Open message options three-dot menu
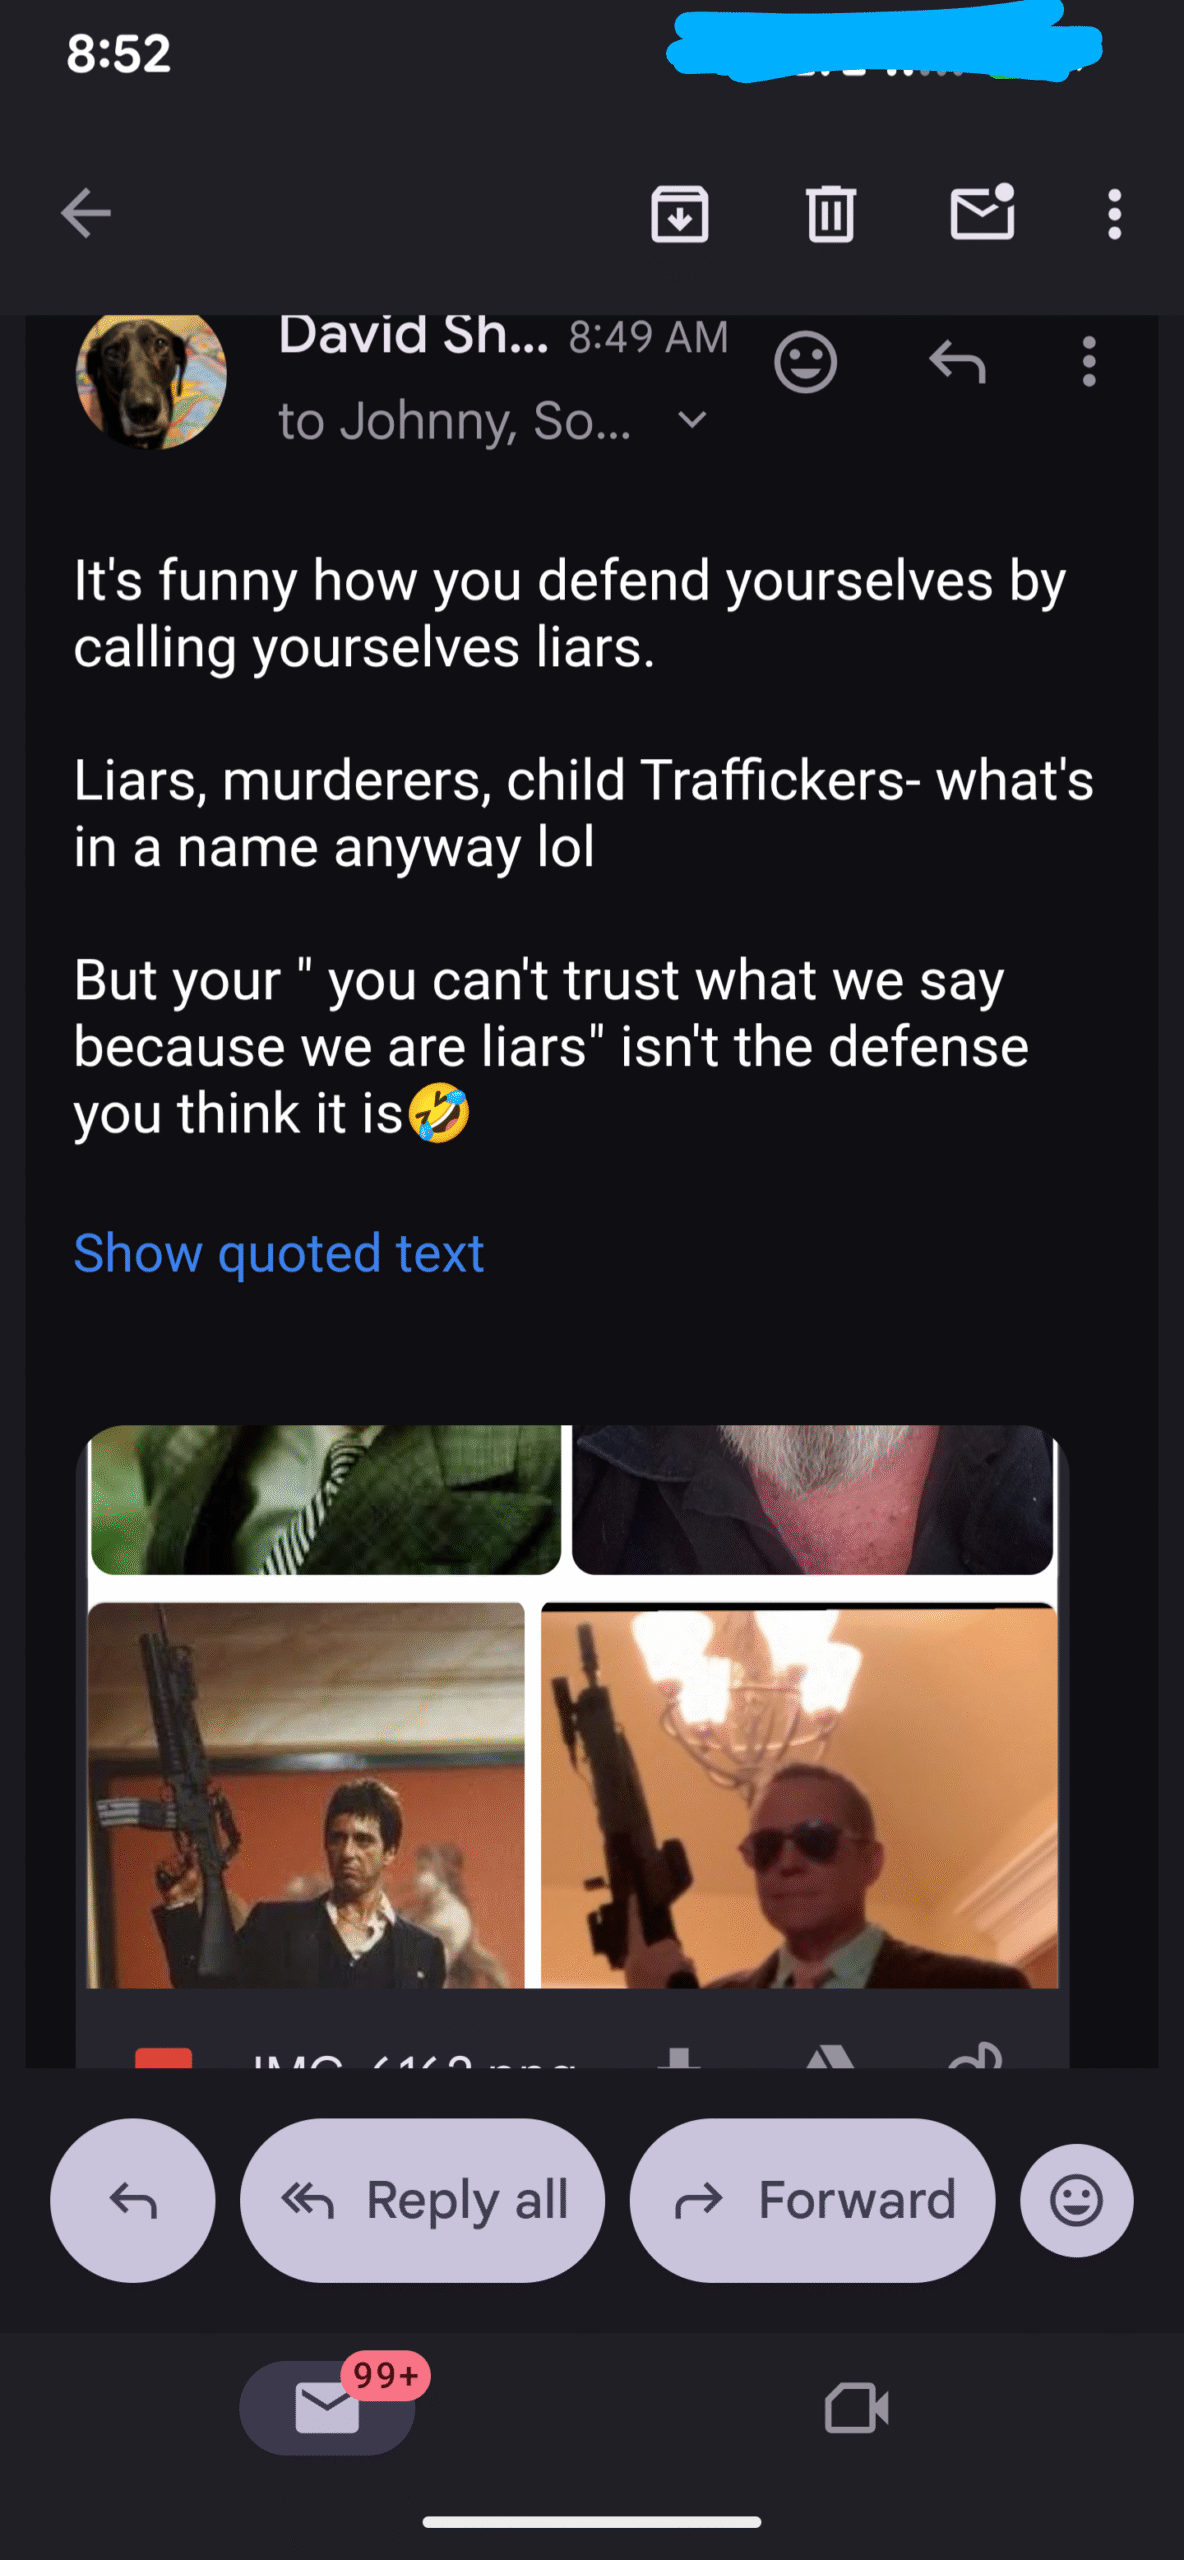The height and width of the screenshot is (2560, 1184). (1089, 362)
